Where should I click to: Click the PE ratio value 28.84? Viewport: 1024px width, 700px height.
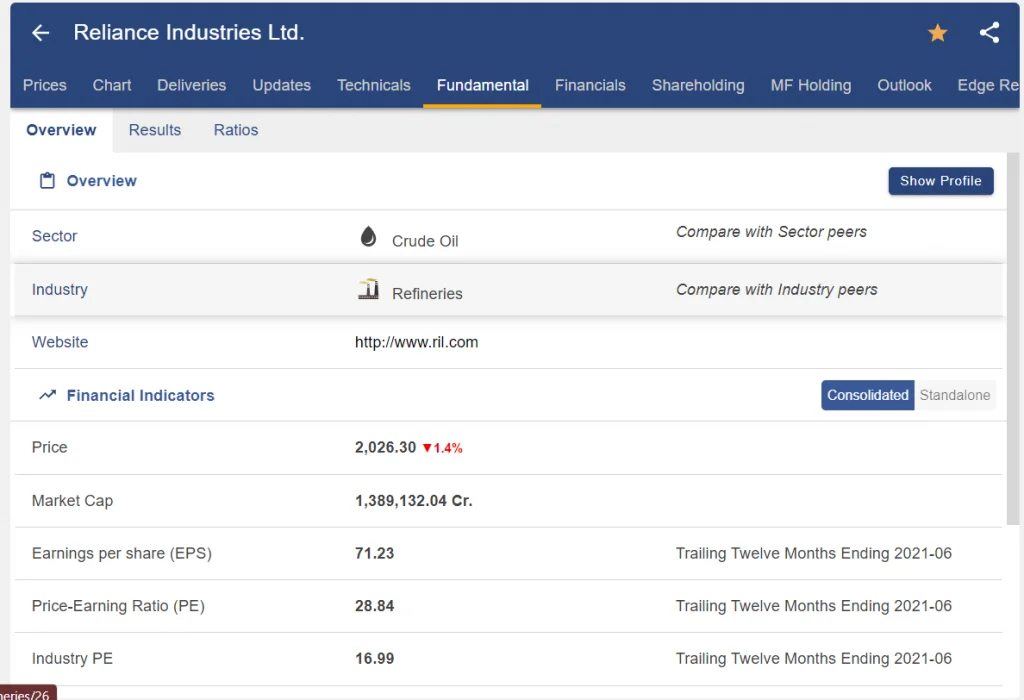(x=374, y=606)
